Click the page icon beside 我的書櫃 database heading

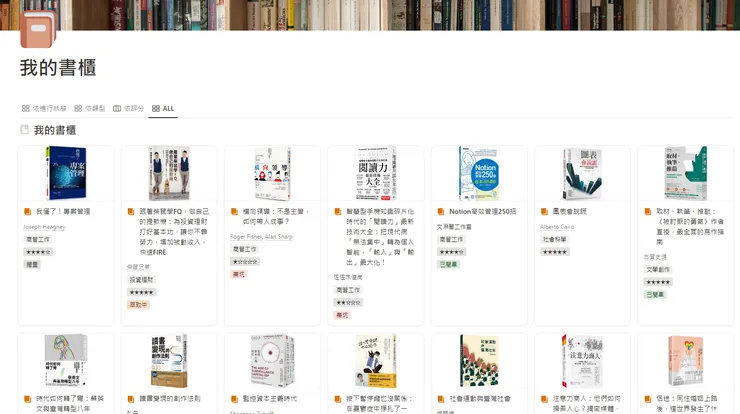(25, 130)
